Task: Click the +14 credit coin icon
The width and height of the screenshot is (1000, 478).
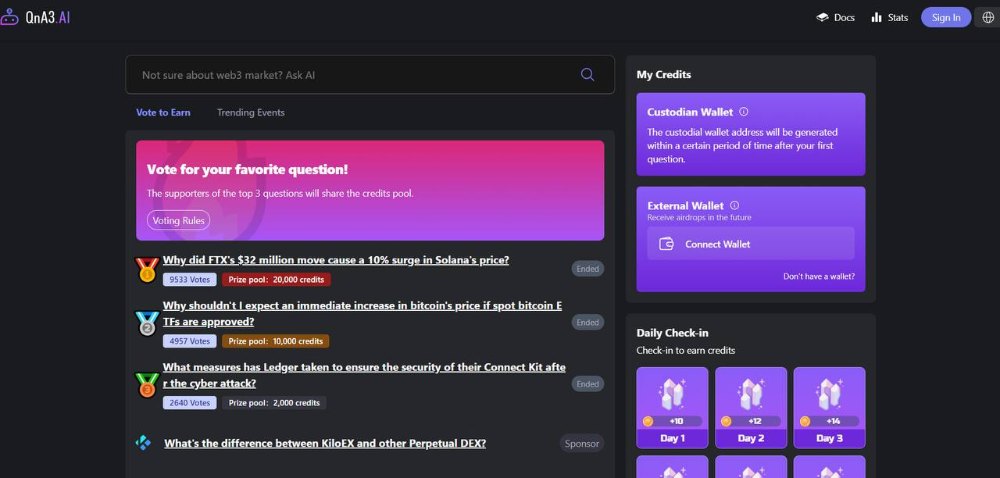Action: pyautogui.click(x=804, y=421)
